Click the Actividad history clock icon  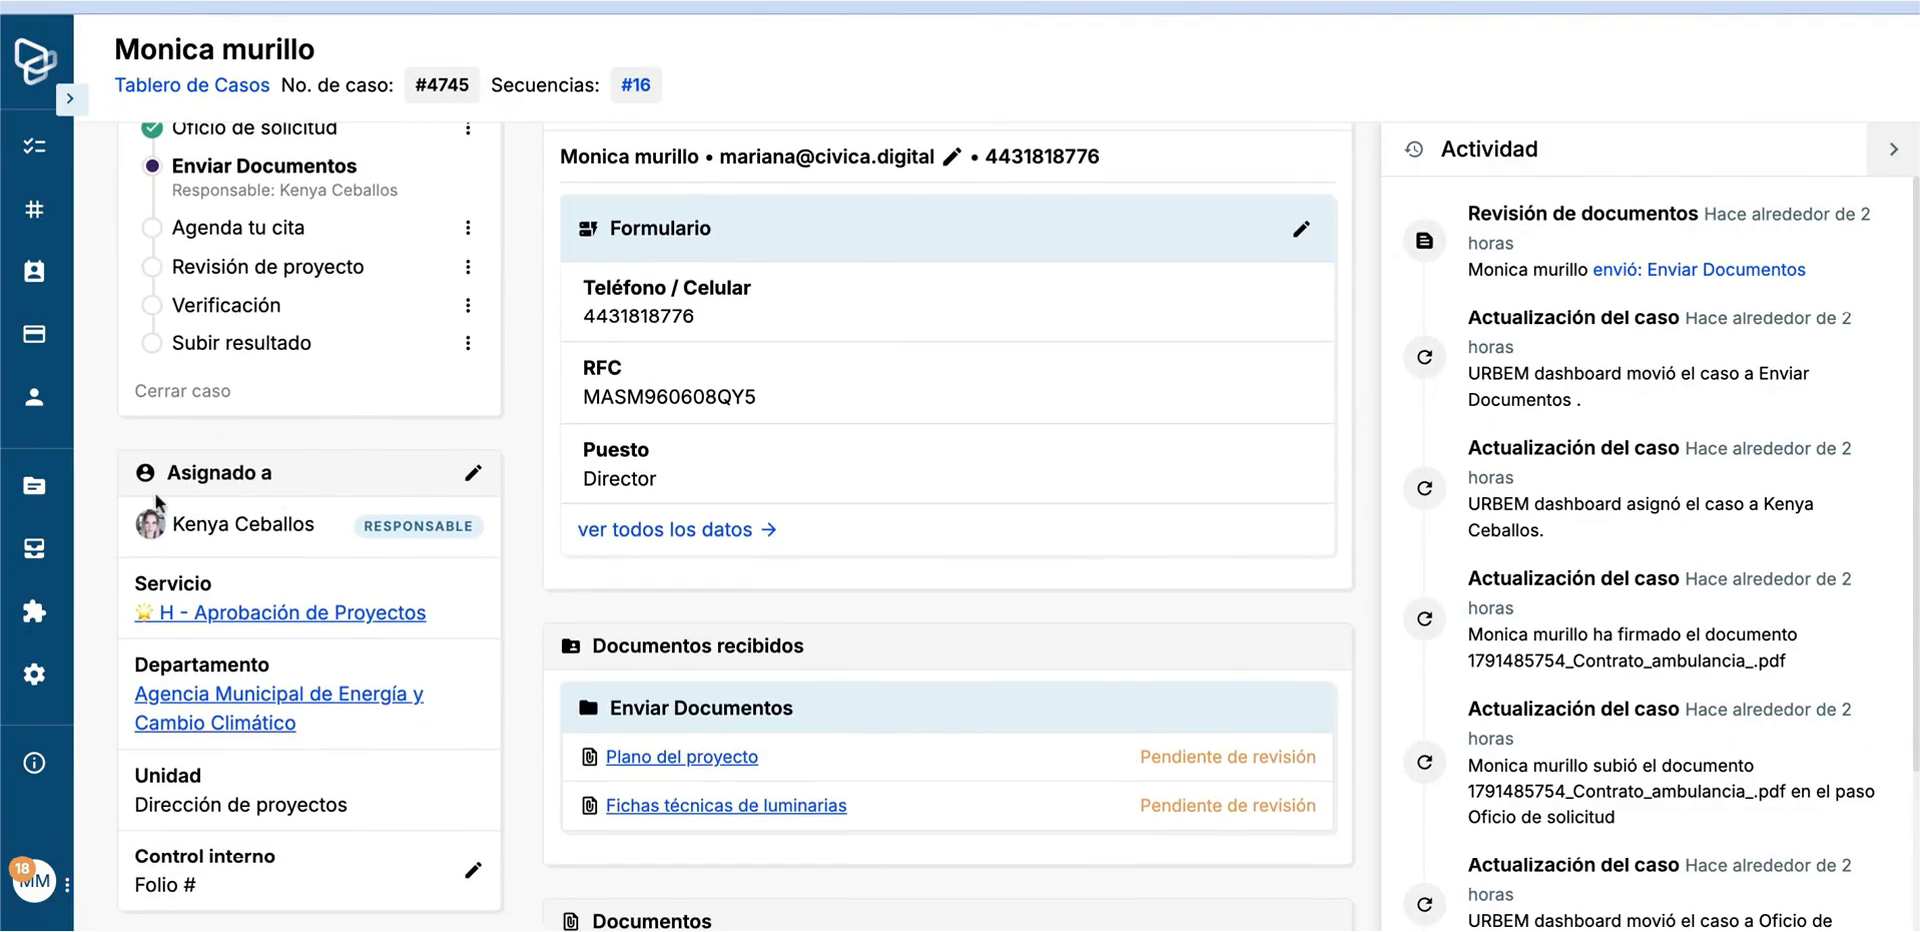click(1414, 149)
